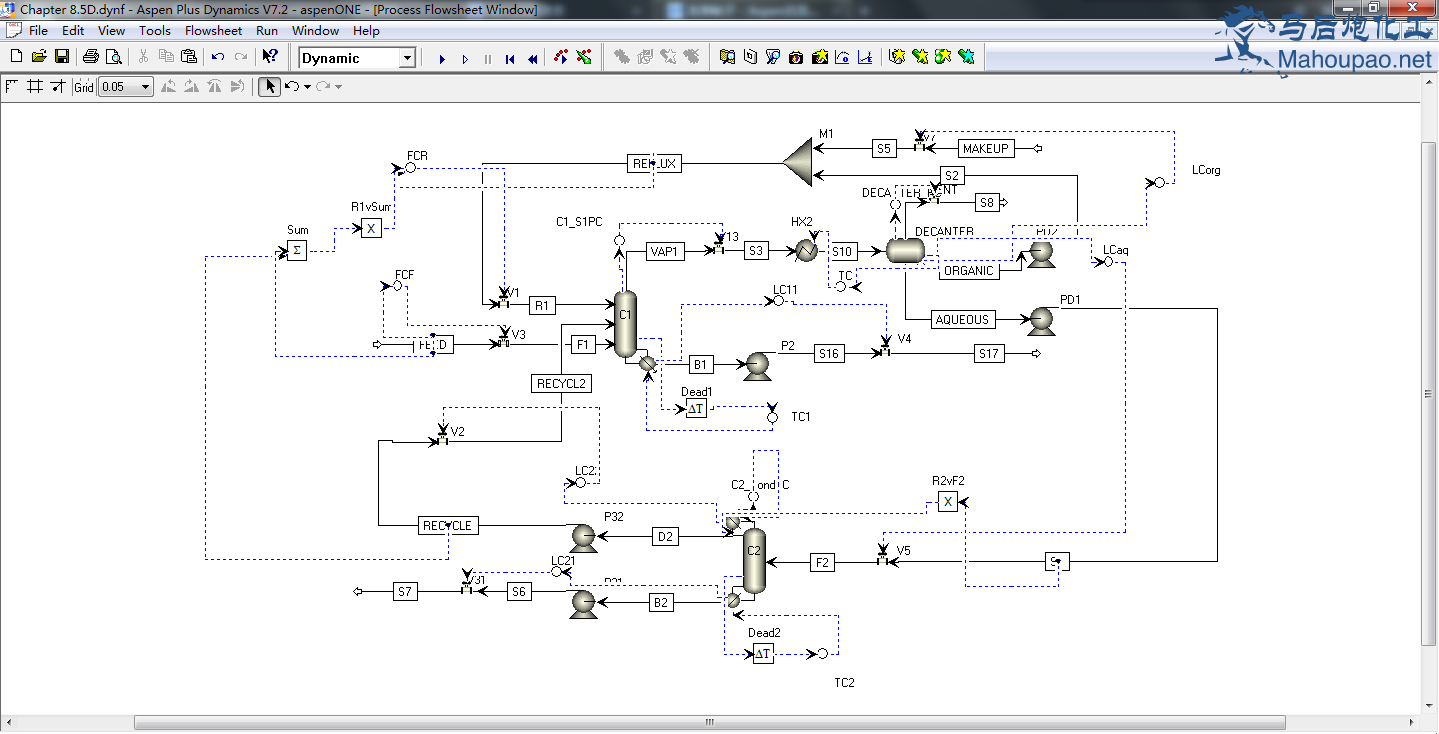Image resolution: width=1439 pixels, height=734 pixels.
Task: Open the Simulation Explorer icon
Action: [728, 57]
